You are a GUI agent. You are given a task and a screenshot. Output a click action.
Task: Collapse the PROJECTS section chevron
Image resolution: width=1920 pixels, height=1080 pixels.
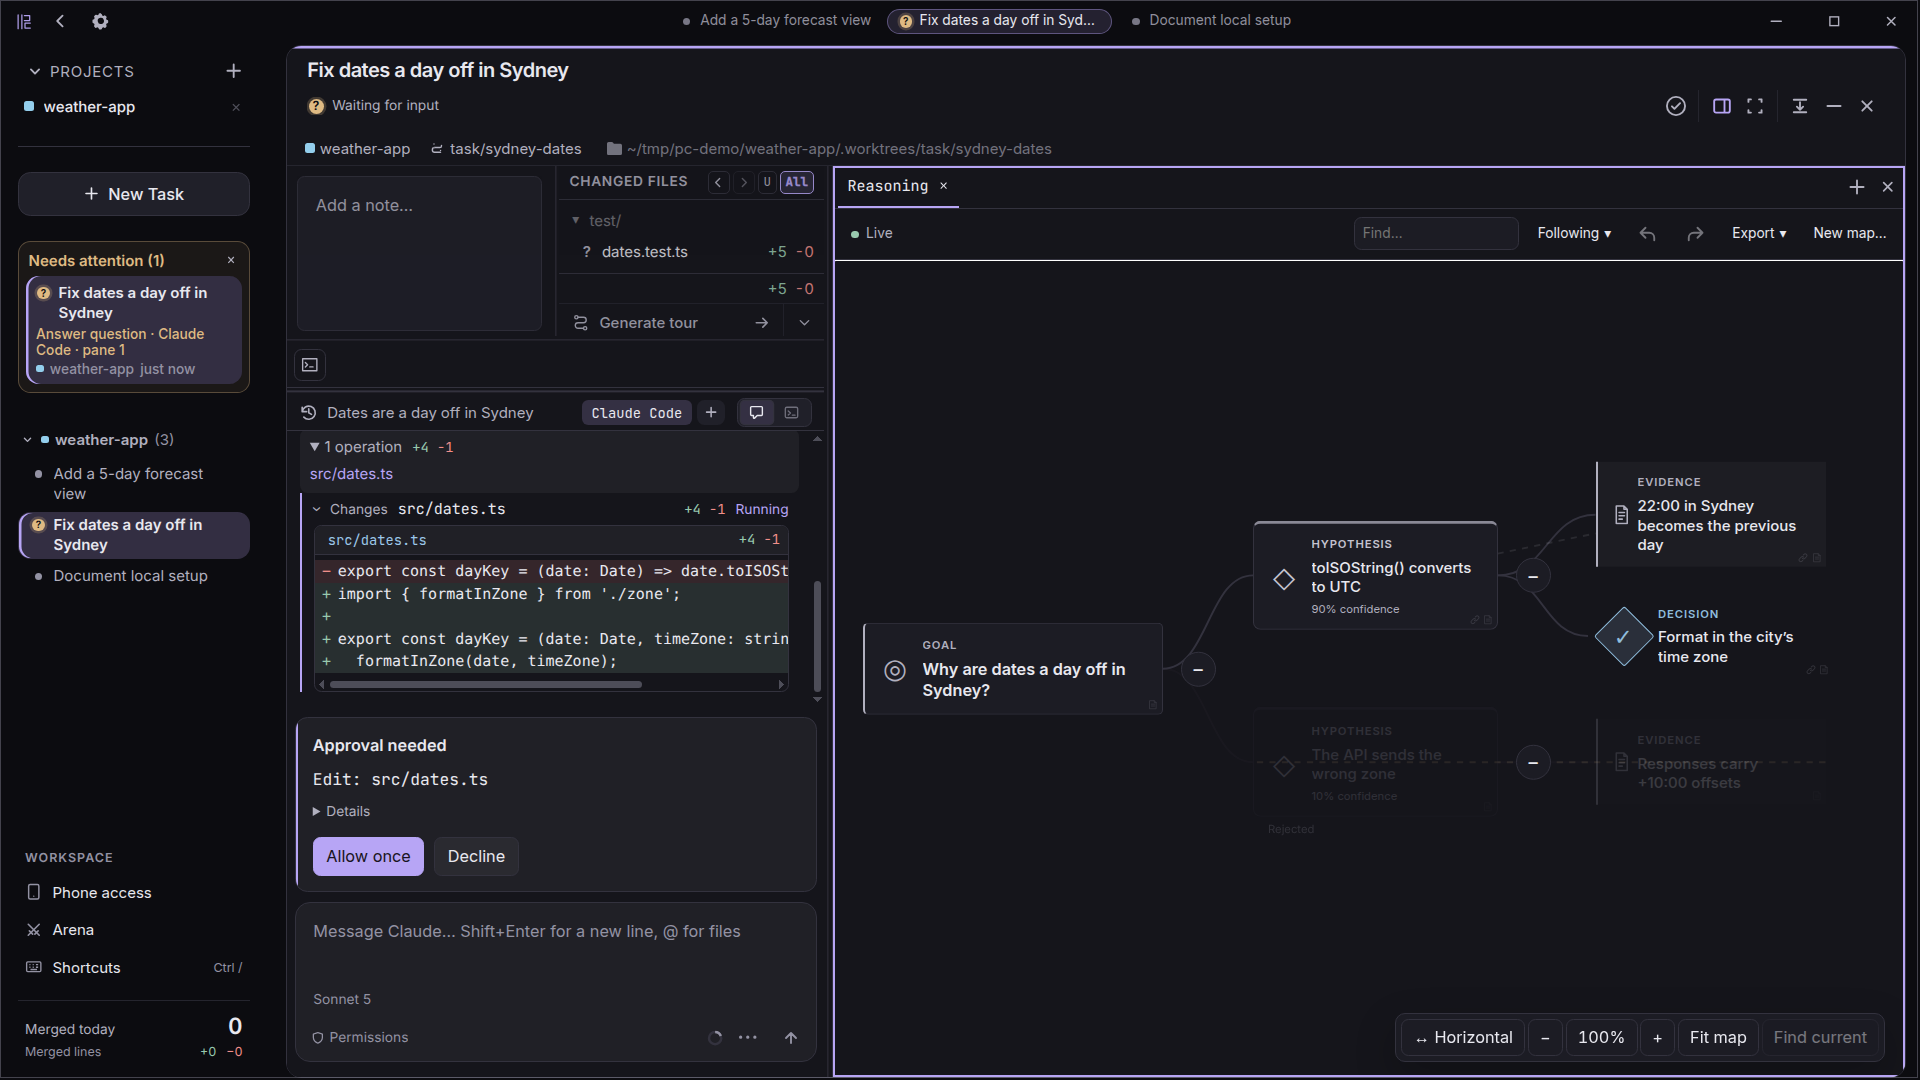(x=35, y=71)
